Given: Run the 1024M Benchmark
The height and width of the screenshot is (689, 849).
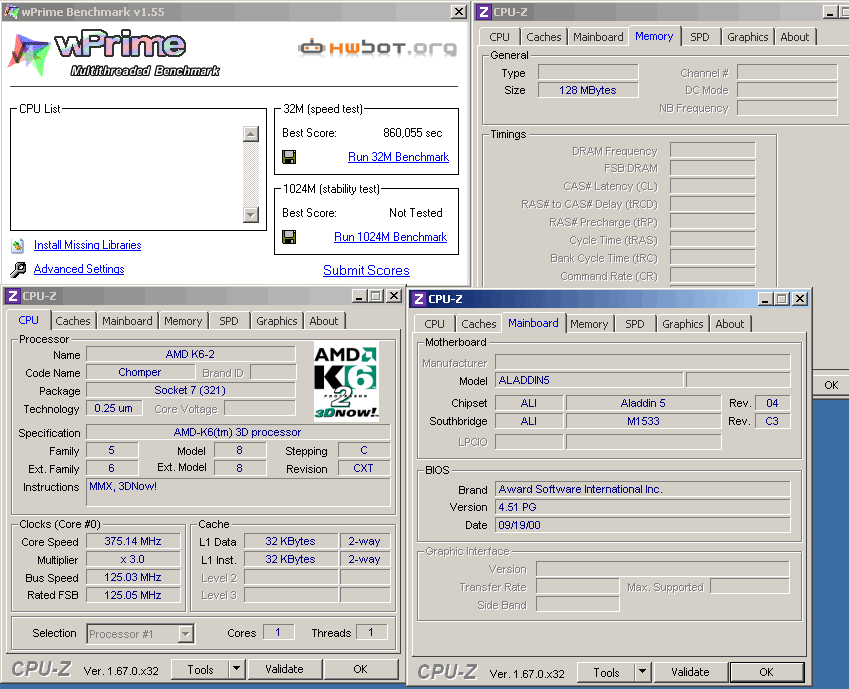Looking at the screenshot, I should click(390, 237).
